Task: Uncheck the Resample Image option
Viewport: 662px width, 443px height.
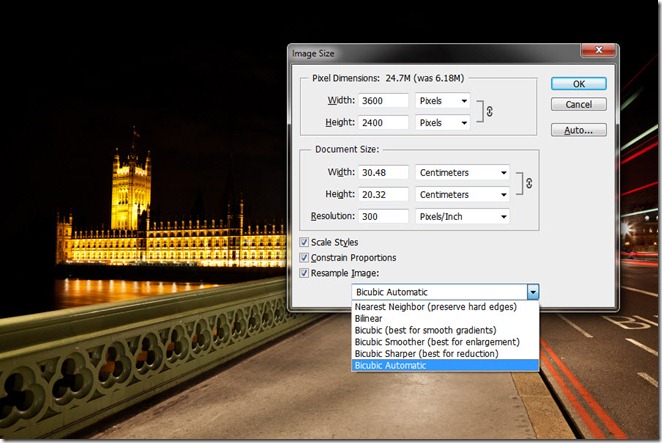Action: coord(307,272)
